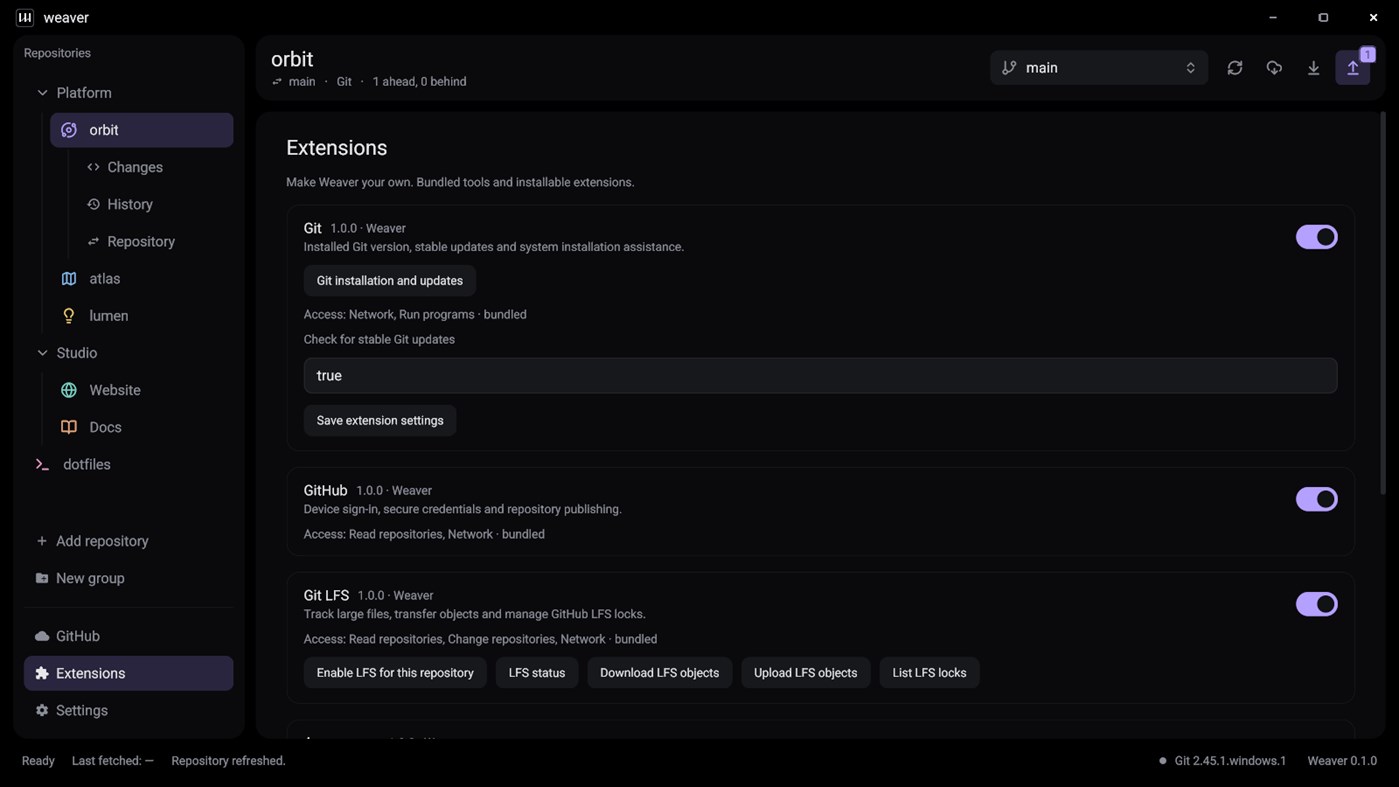Viewport: 1399px width, 787px height.
Task: Click the 'Extensions' page heading
Action: pos(336,148)
